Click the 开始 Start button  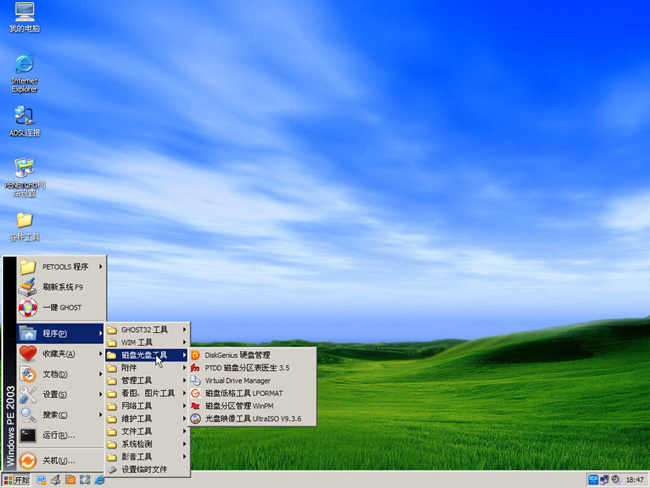coord(17,480)
